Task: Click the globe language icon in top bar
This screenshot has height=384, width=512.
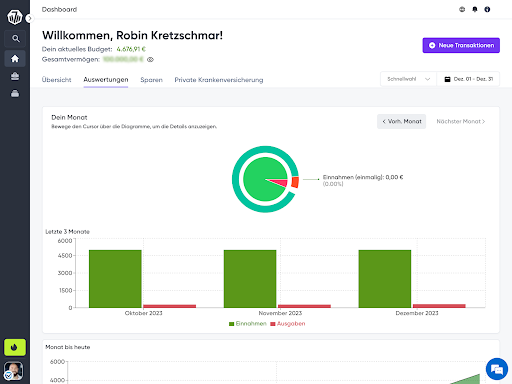Action: click(462, 9)
